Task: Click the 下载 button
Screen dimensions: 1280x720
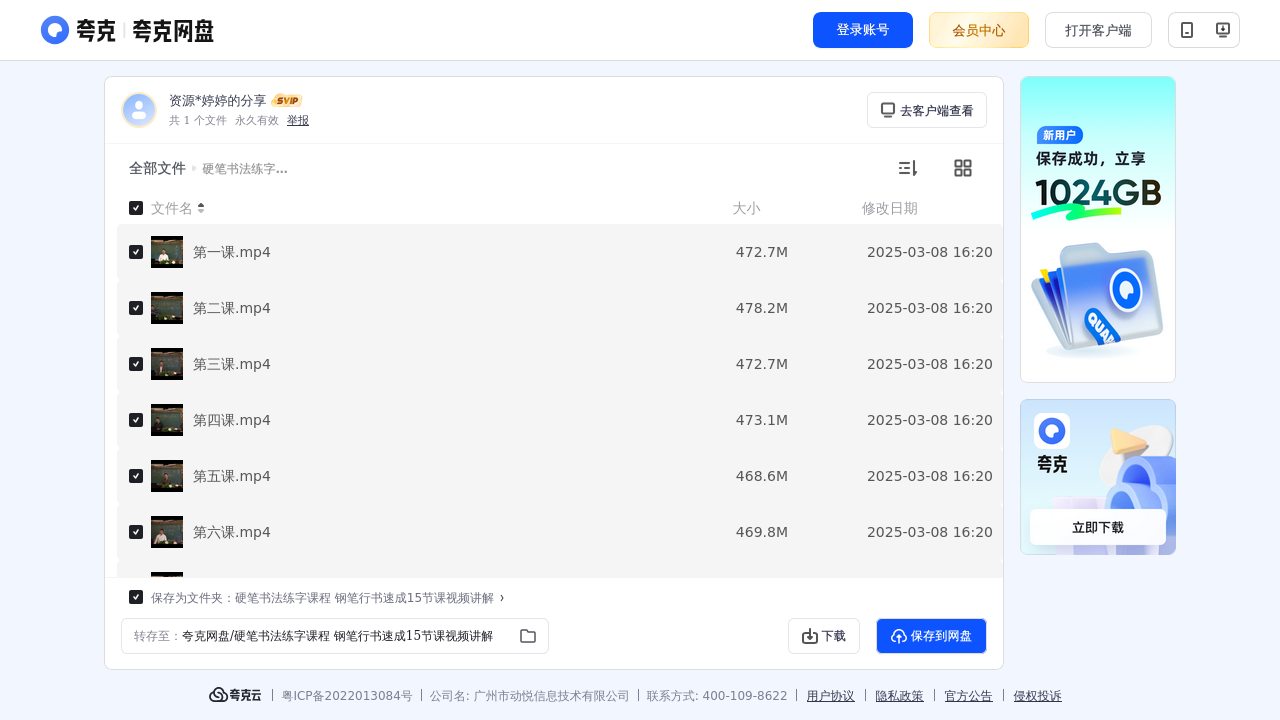Action: click(x=824, y=636)
